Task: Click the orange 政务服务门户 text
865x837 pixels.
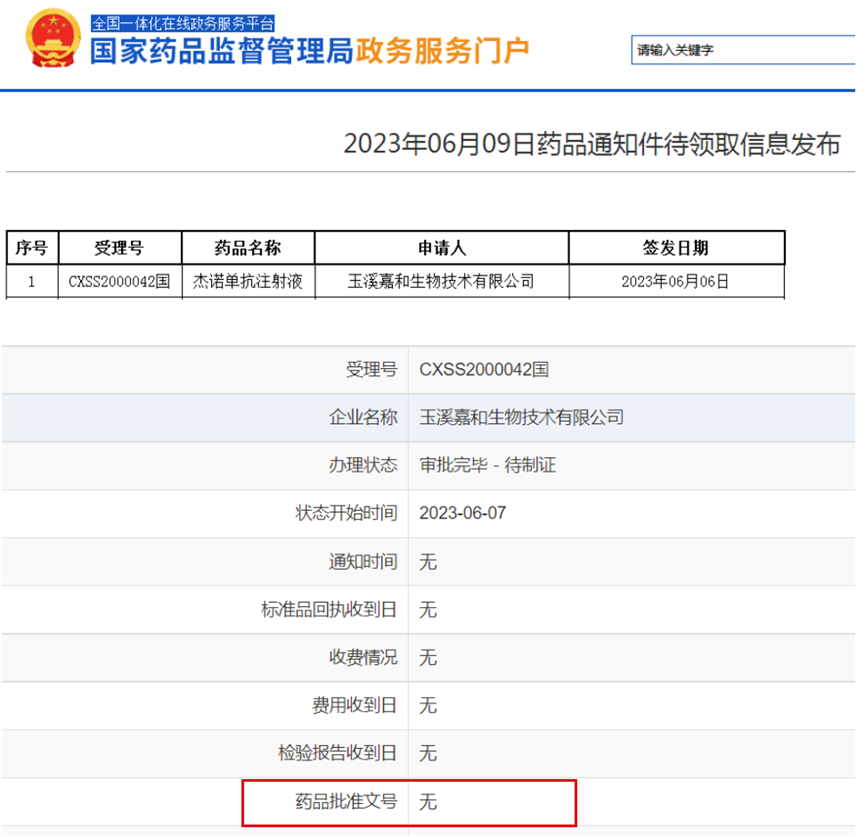Action: click(442, 51)
